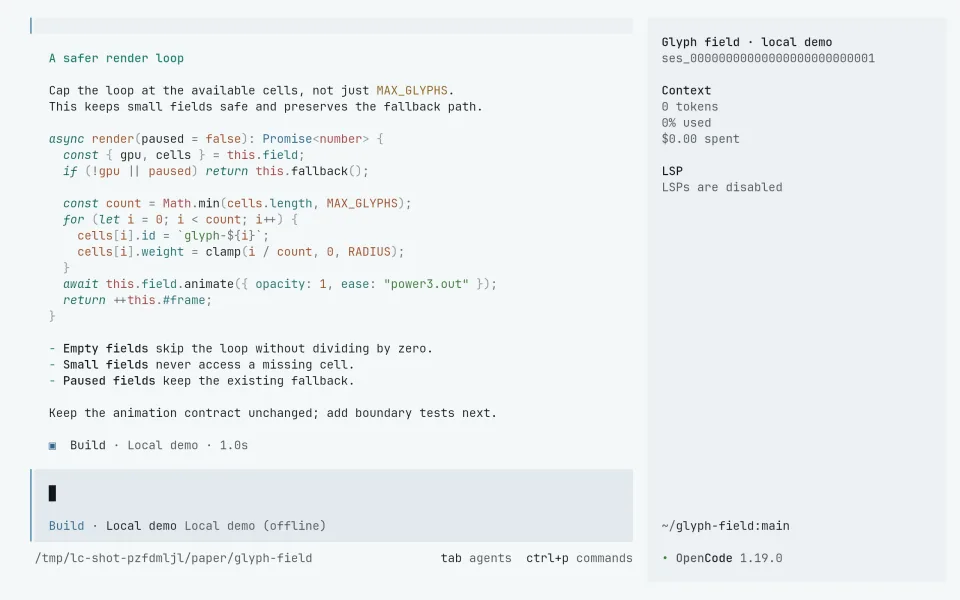
Task: Click the /tmp/lc-shot working directory path
Action: point(173,558)
